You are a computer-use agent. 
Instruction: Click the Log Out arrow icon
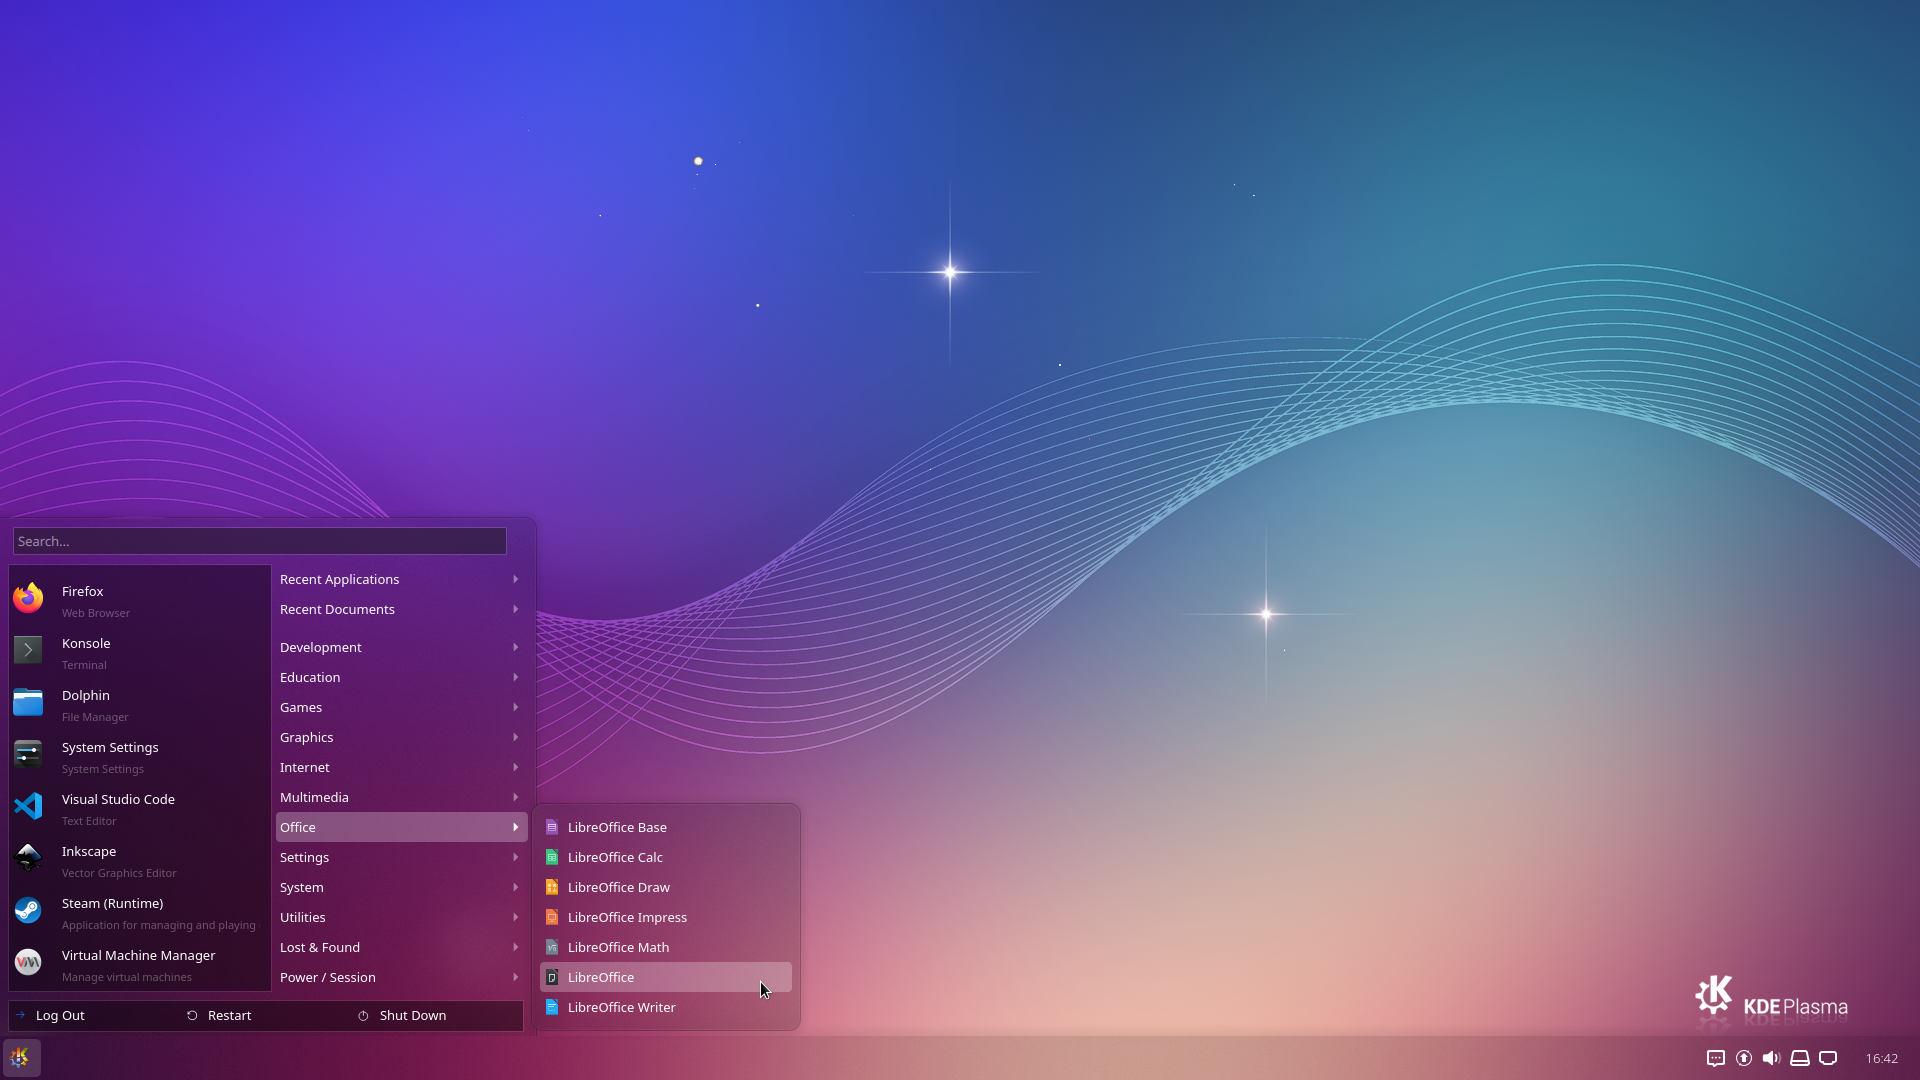pos(20,1015)
